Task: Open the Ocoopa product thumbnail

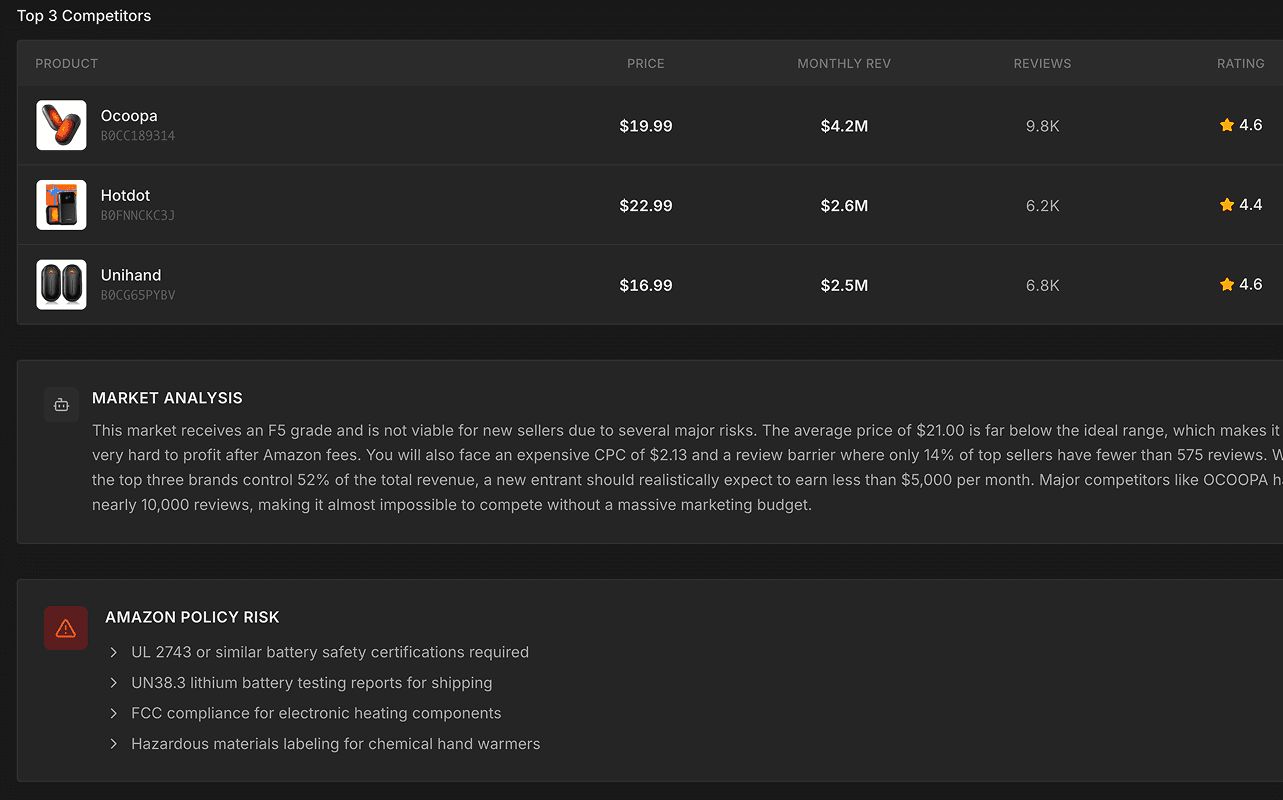Action: click(x=61, y=125)
